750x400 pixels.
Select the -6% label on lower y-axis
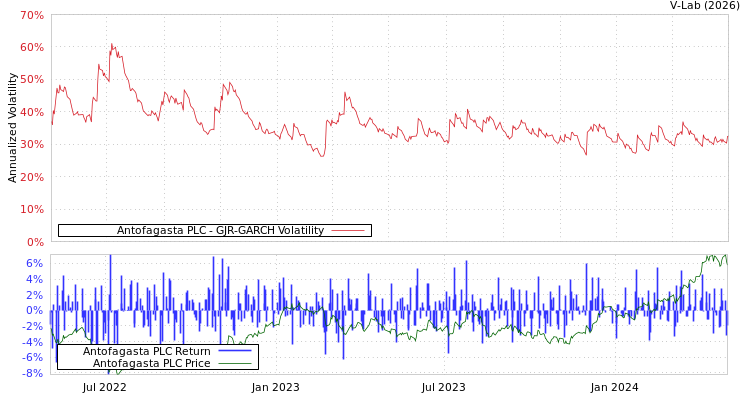point(32,357)
